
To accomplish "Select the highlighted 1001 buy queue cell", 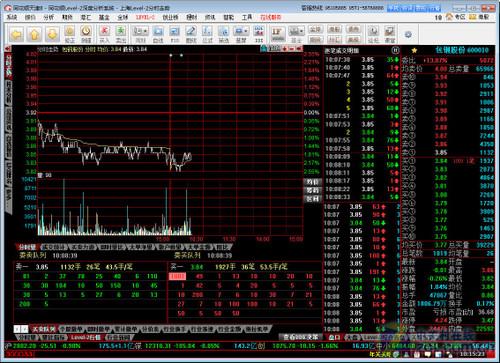I will point(178,276).
